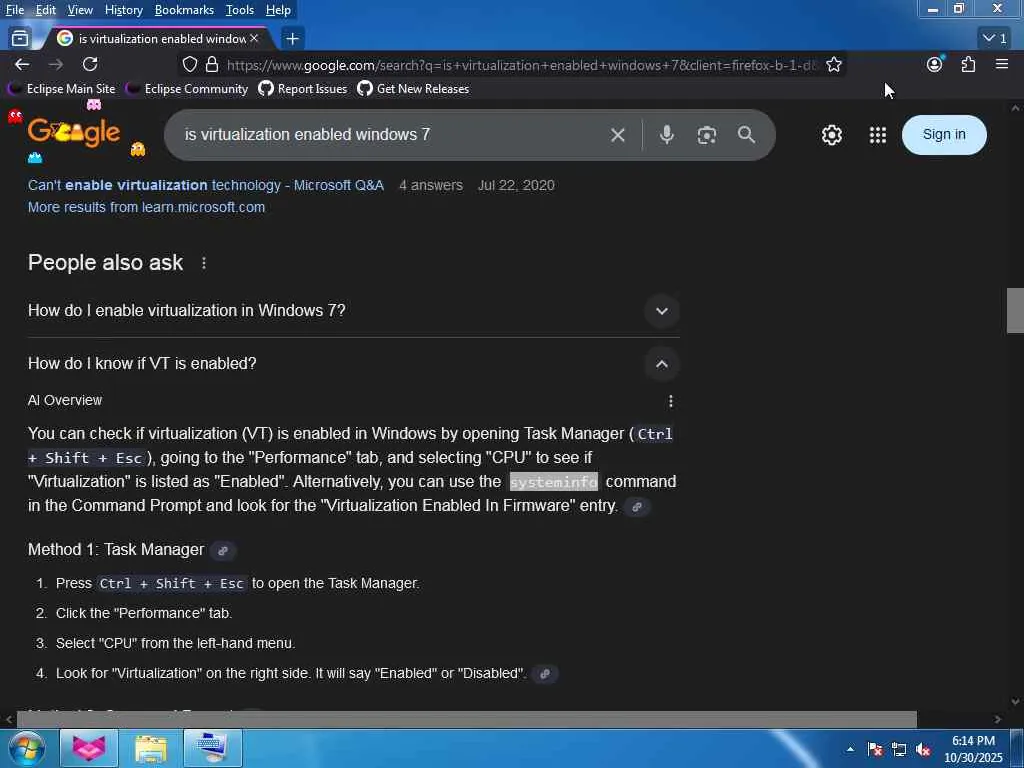Open Google apps grid
Viewport: 1024px width, 768px height.
[878, 135]
